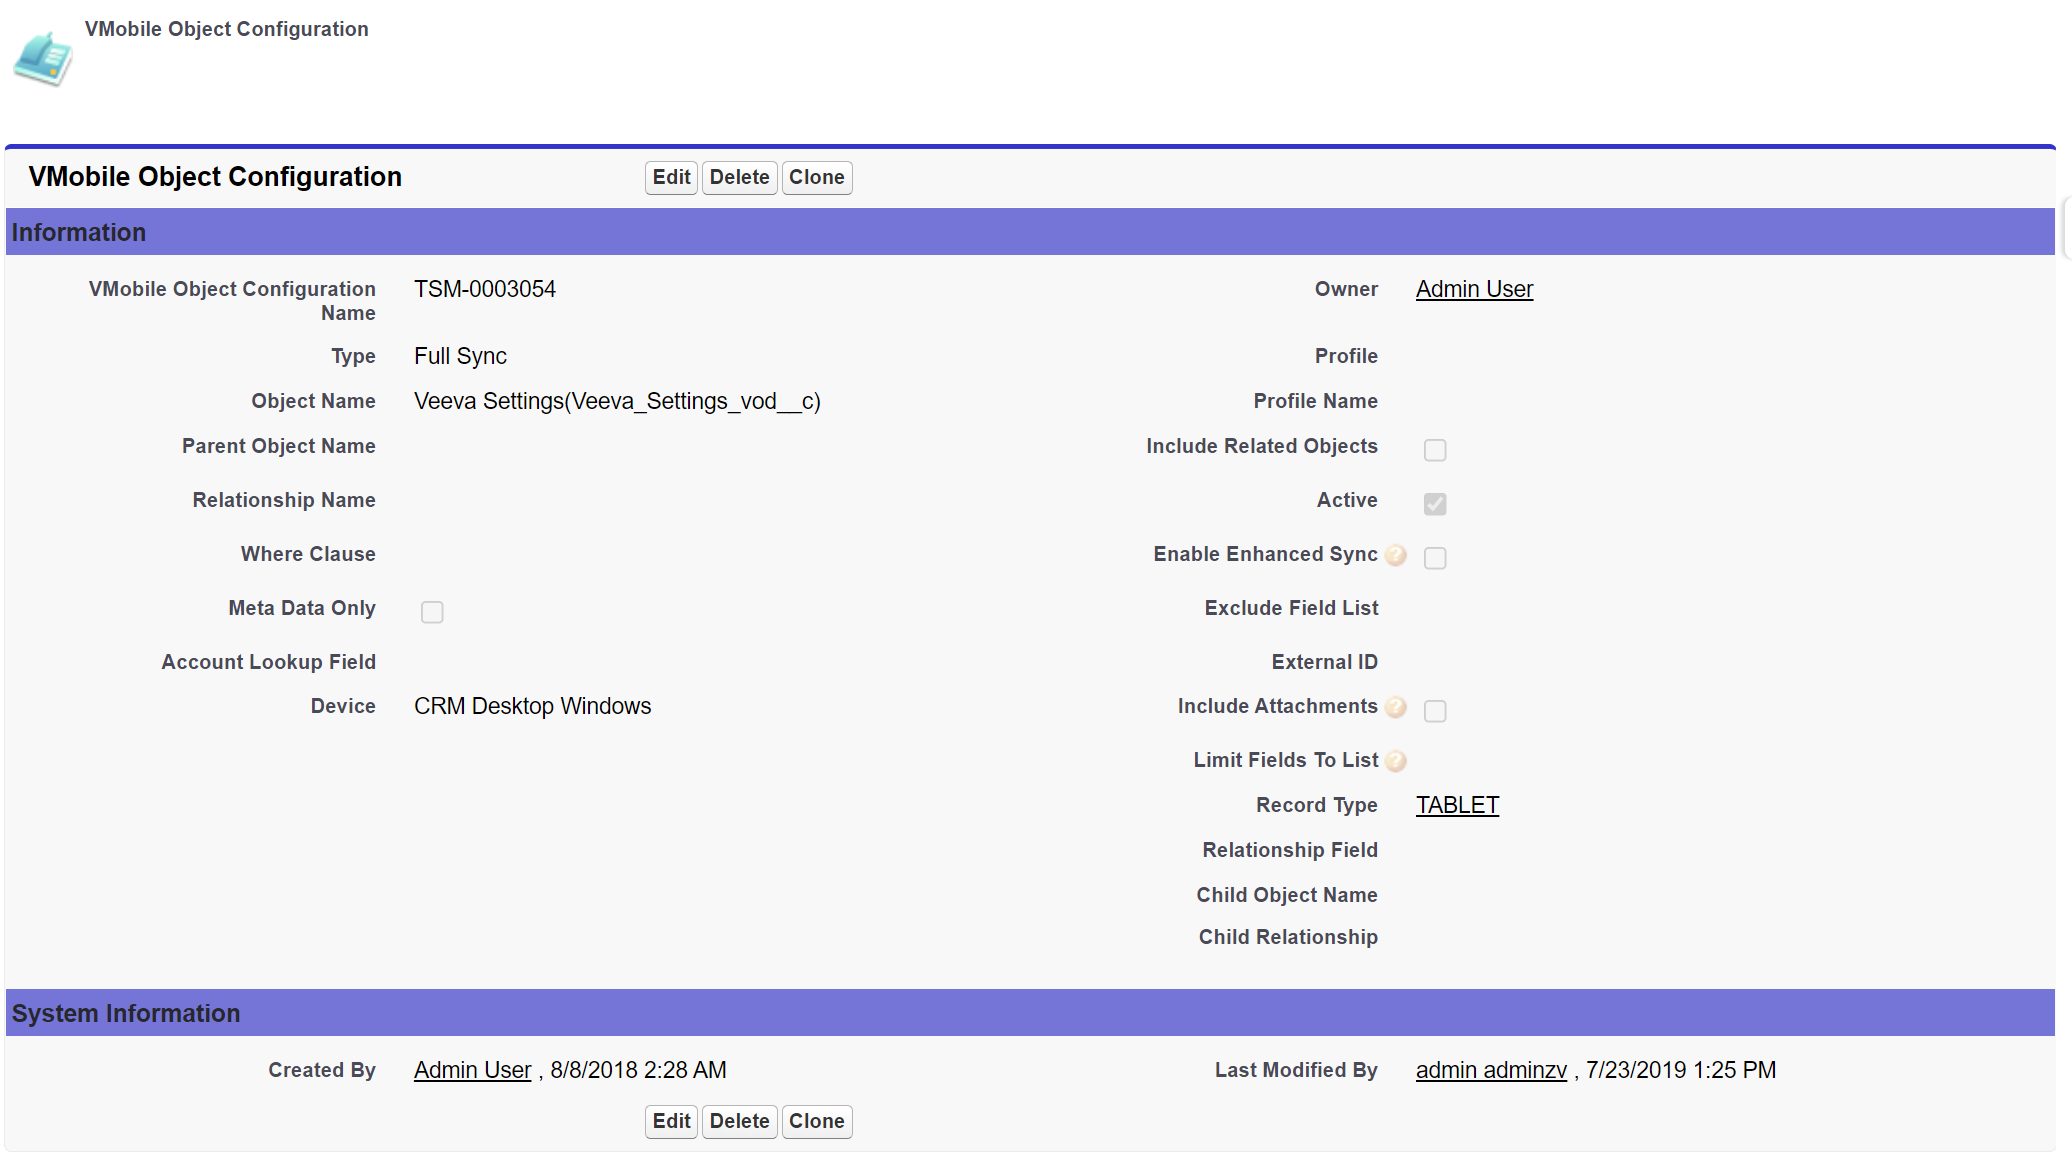The image size is (2072, 1164).
Task: Click the Edit button at the bottom
Action: (x=671, y=1121)
